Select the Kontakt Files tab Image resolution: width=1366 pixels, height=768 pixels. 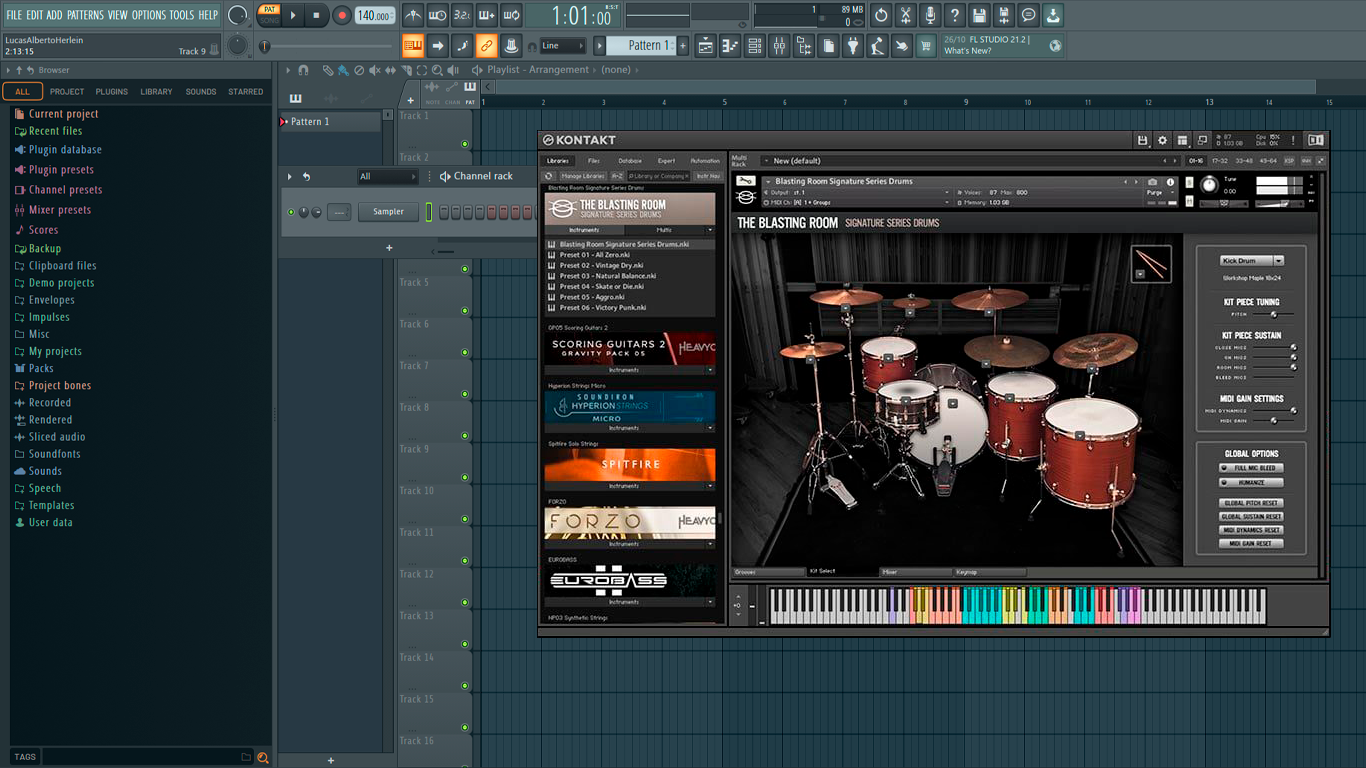(594, 161)
